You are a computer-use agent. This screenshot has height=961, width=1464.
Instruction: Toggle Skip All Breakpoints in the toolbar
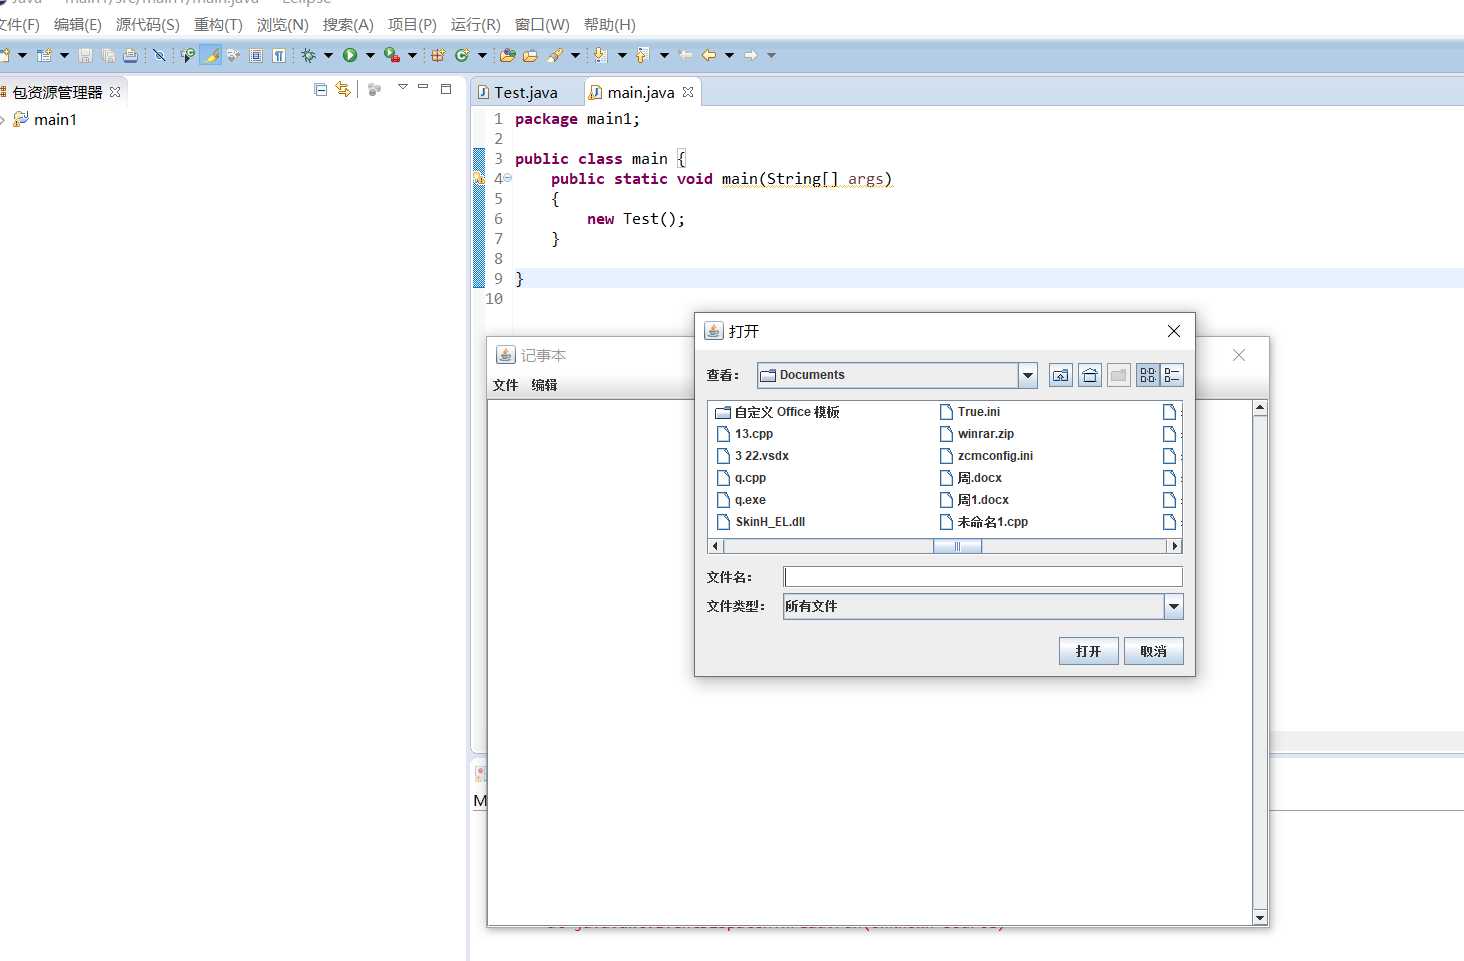pos(159,56)
